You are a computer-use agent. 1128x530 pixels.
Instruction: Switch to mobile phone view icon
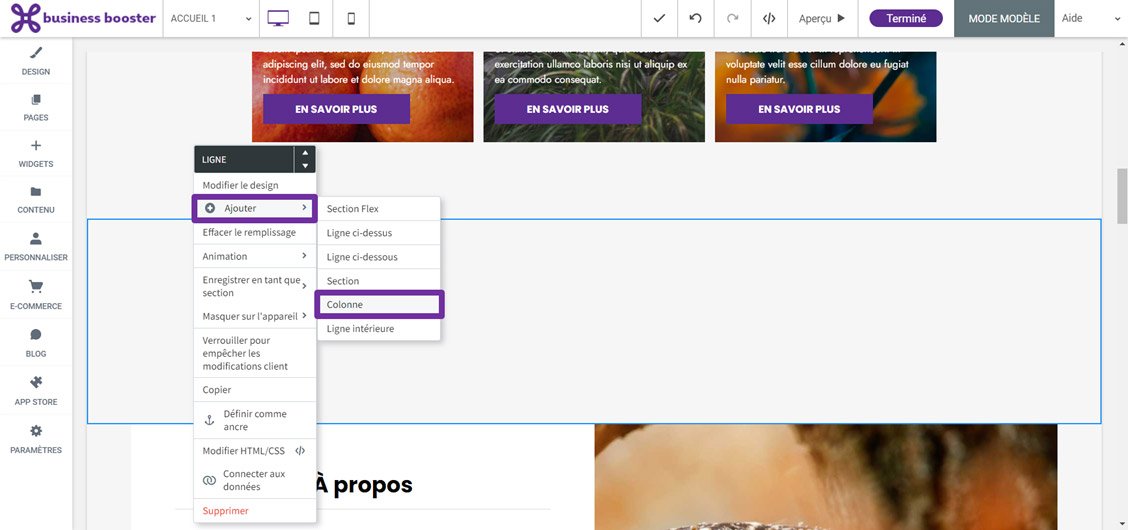pos(351,18)
